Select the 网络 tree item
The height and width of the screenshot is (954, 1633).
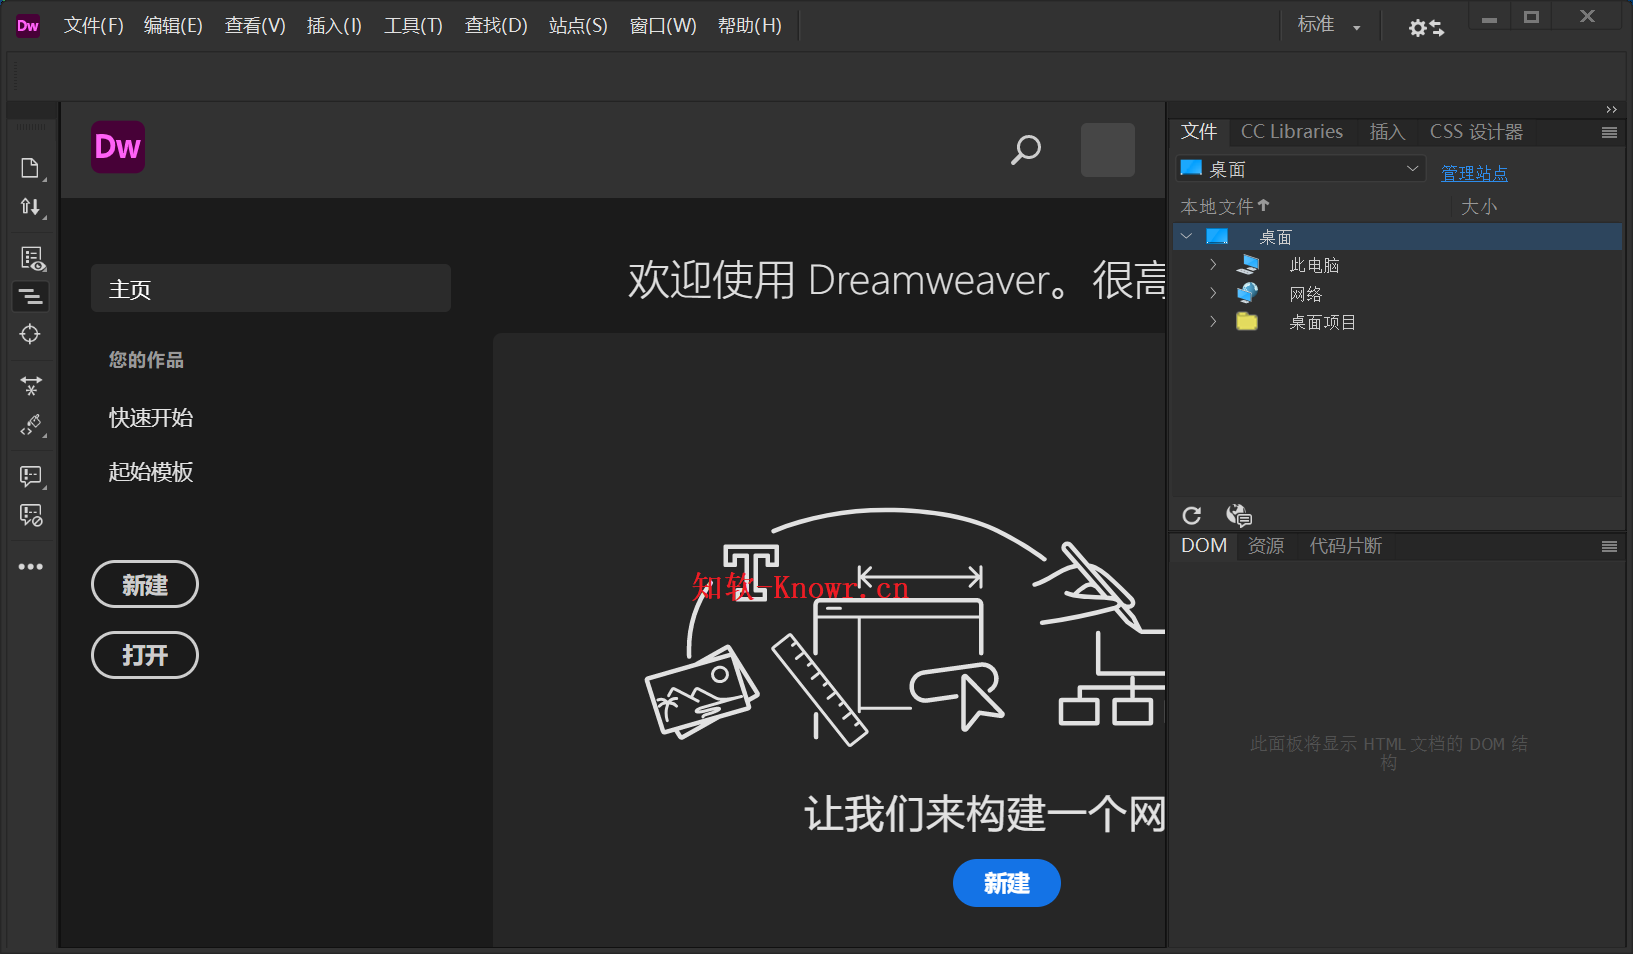pos(1305,294)
